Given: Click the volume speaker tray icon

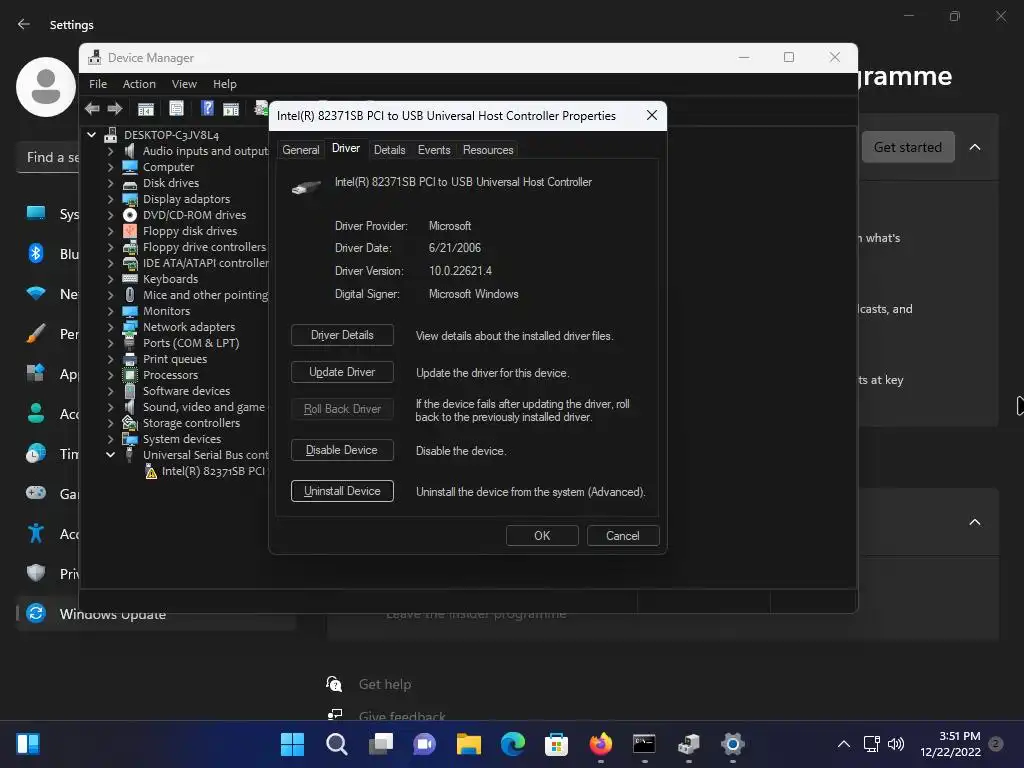Looking at the screenshot, I should [896, 744].
